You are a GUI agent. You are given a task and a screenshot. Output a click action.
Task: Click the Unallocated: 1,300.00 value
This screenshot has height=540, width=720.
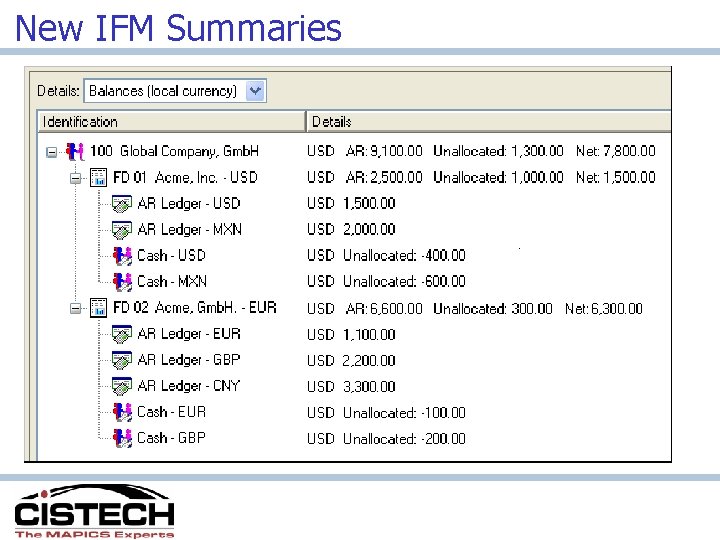(498, 151)
